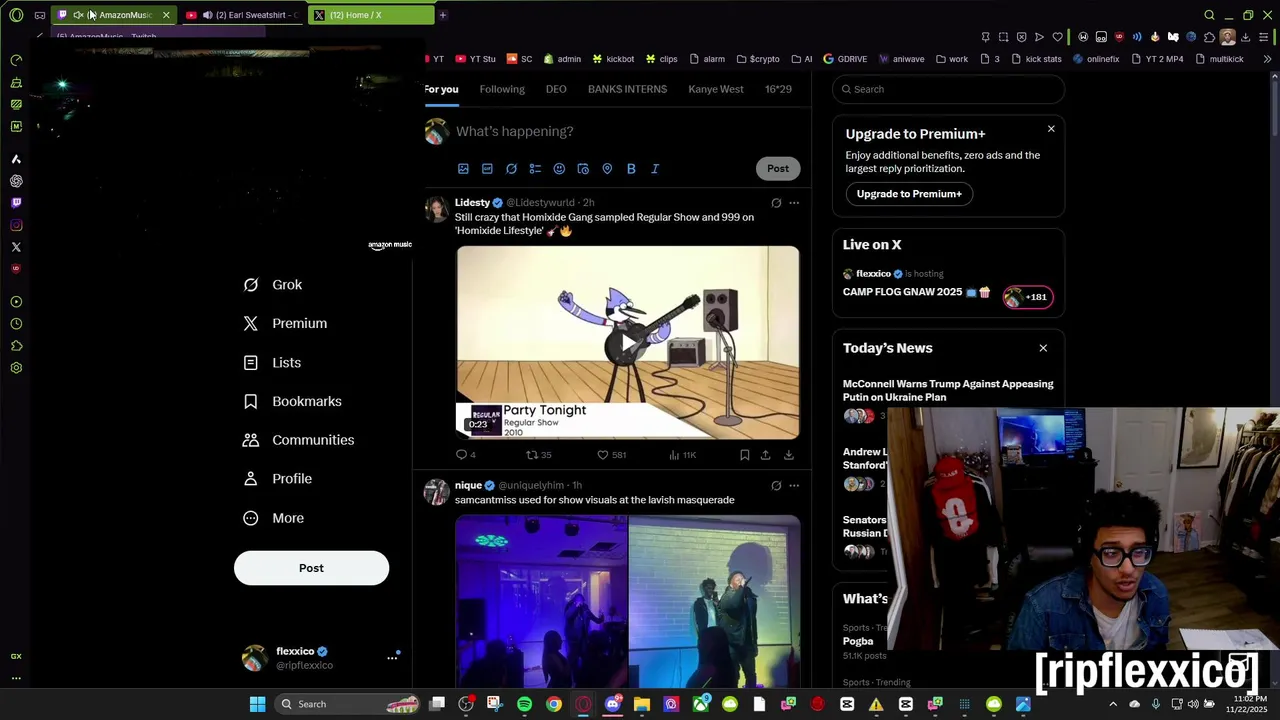Open Grok explain icon on nique's post
This screenshot has width=1280, height=720.
coord(776,486)
